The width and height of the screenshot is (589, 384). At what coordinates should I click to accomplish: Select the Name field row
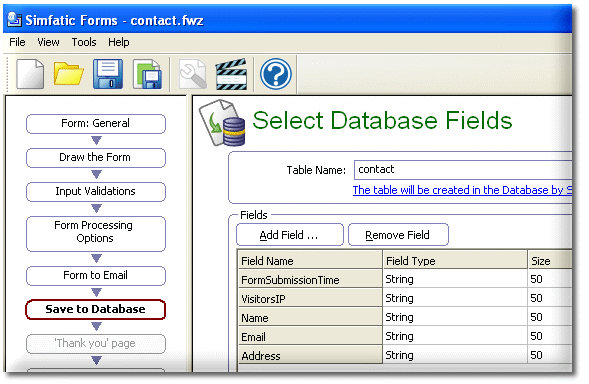tap(310, 317)
